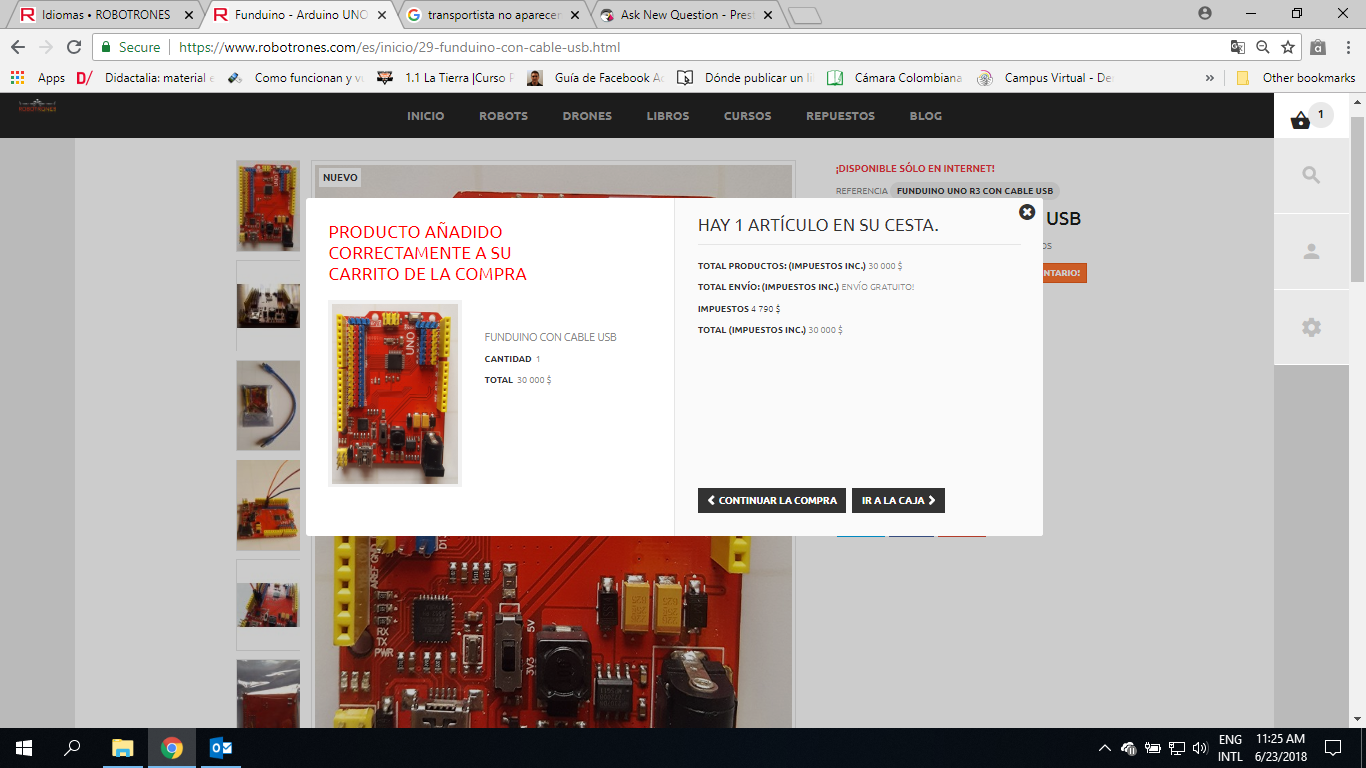Open Outlook from the taskbar
Image resolution: width=1366 pixels, height=768 pixels.
click(x=220, y=747)
